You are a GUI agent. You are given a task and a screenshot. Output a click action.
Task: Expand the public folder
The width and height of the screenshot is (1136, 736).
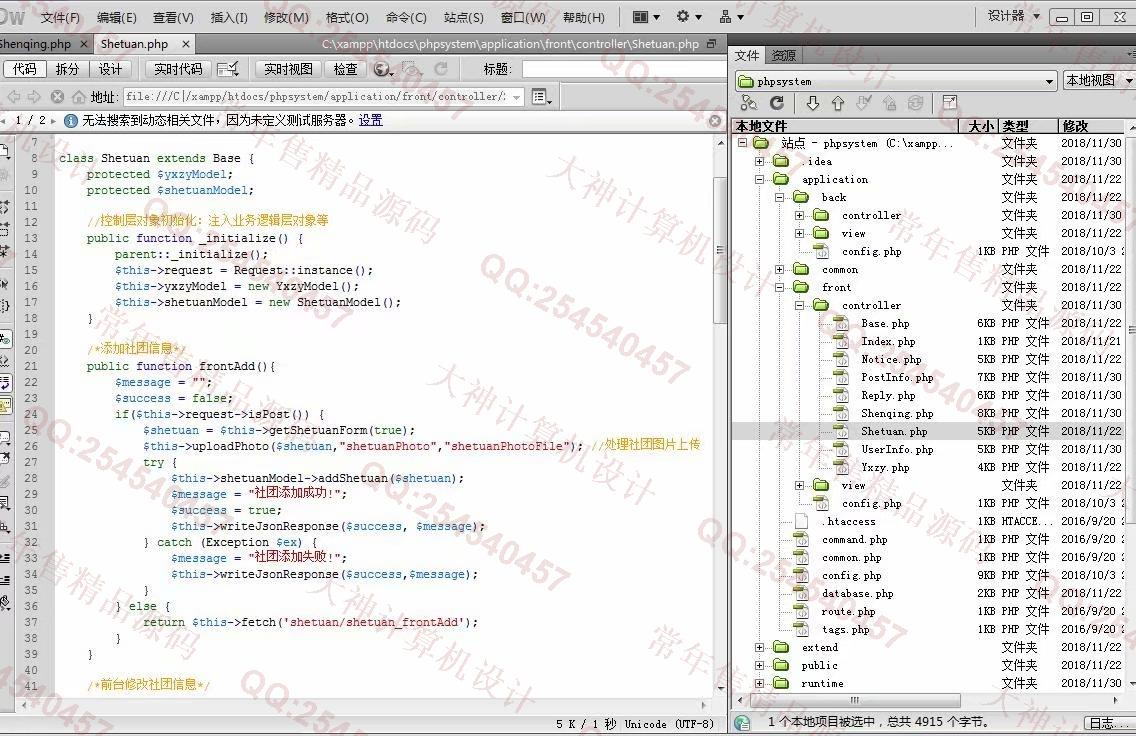pos(759,666)
